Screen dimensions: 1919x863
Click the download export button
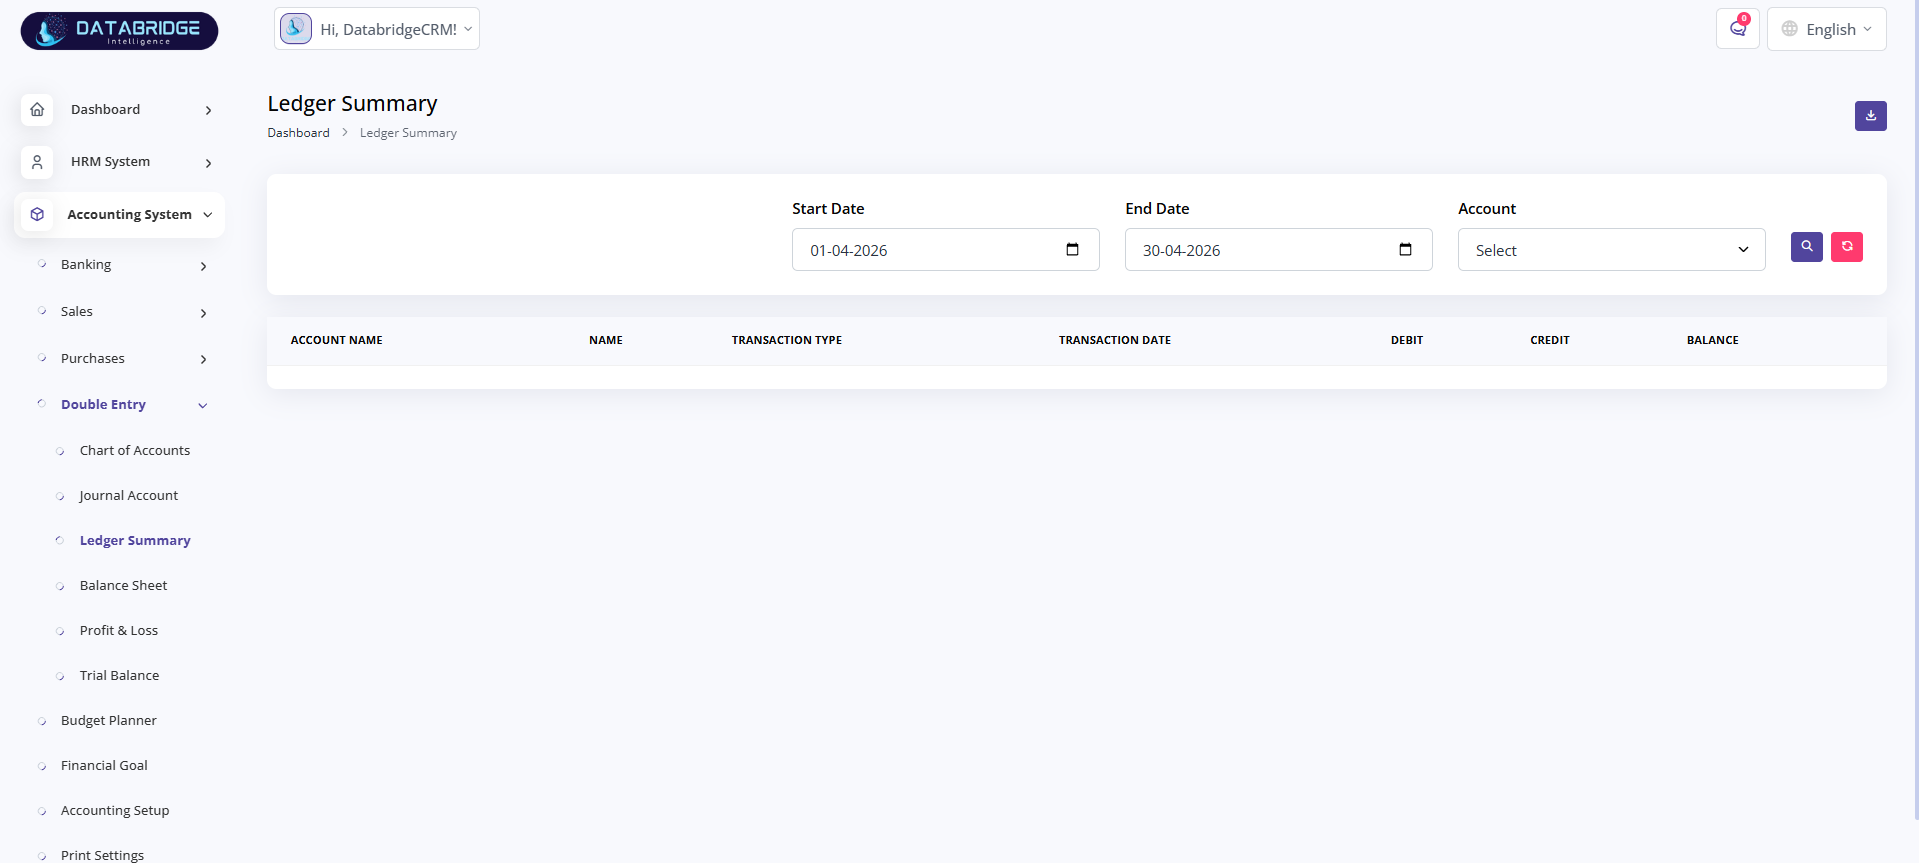(x=1870, y=116)
